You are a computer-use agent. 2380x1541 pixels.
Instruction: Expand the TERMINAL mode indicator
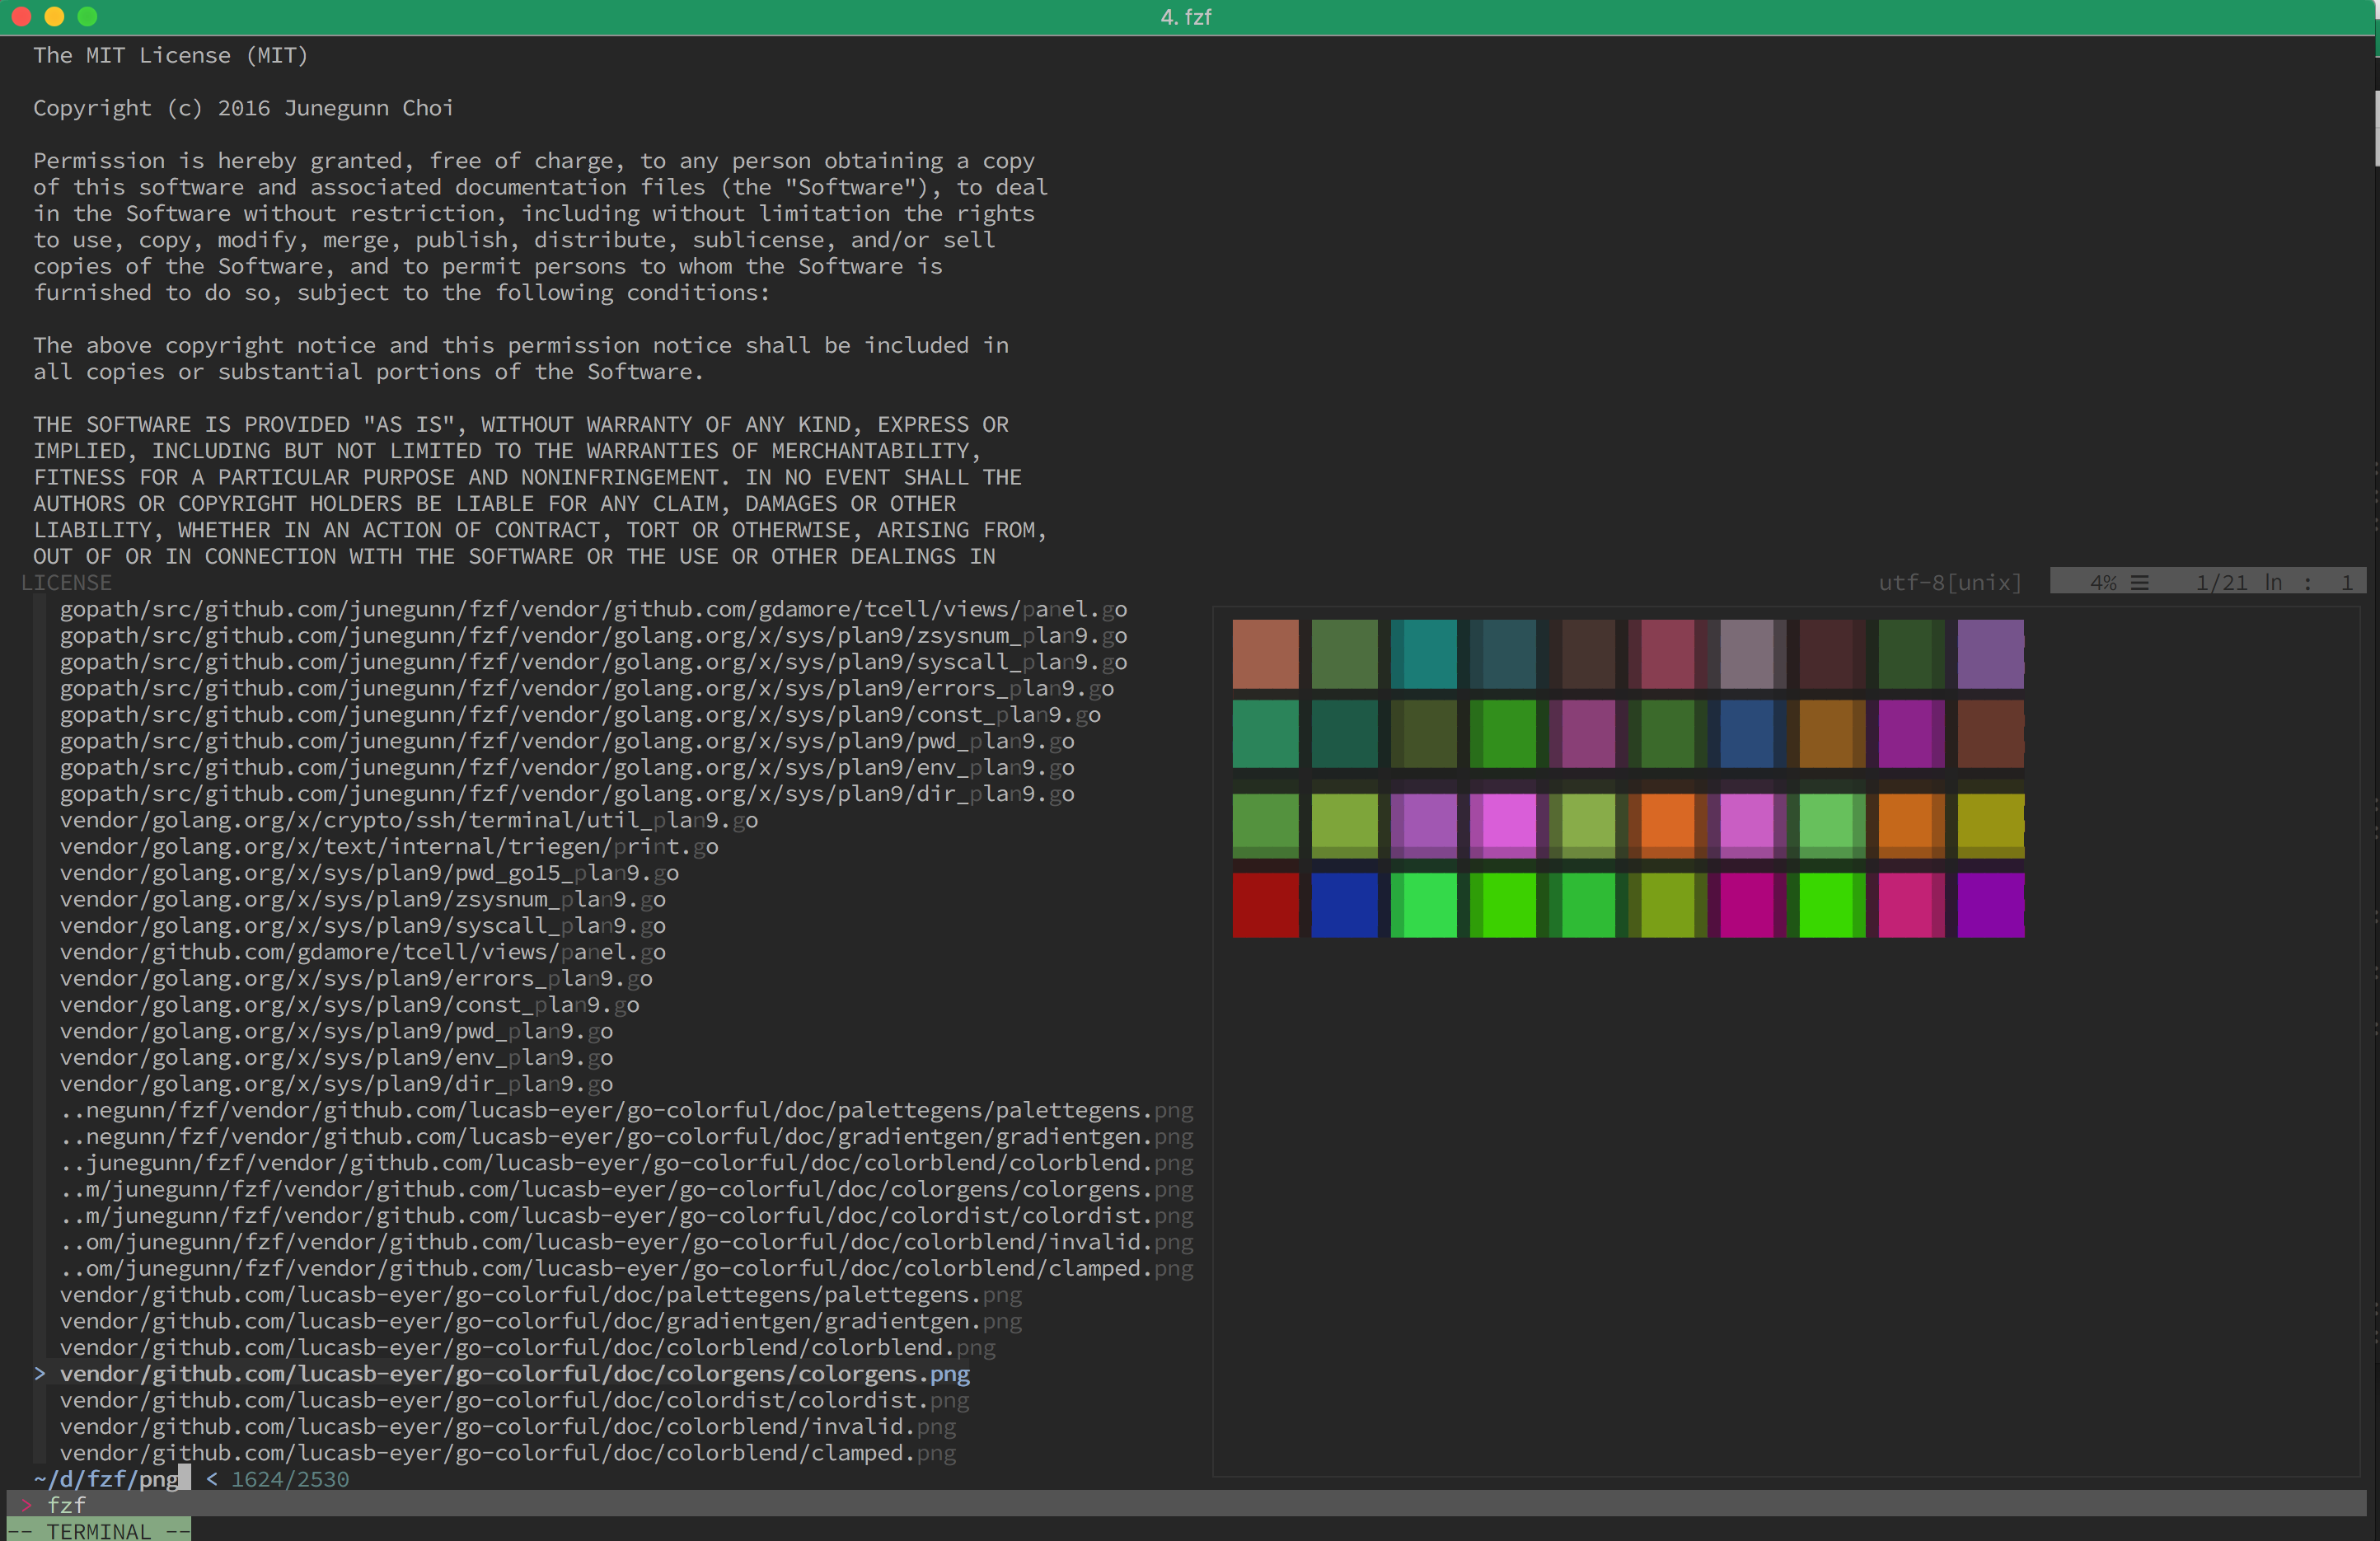98,1531
